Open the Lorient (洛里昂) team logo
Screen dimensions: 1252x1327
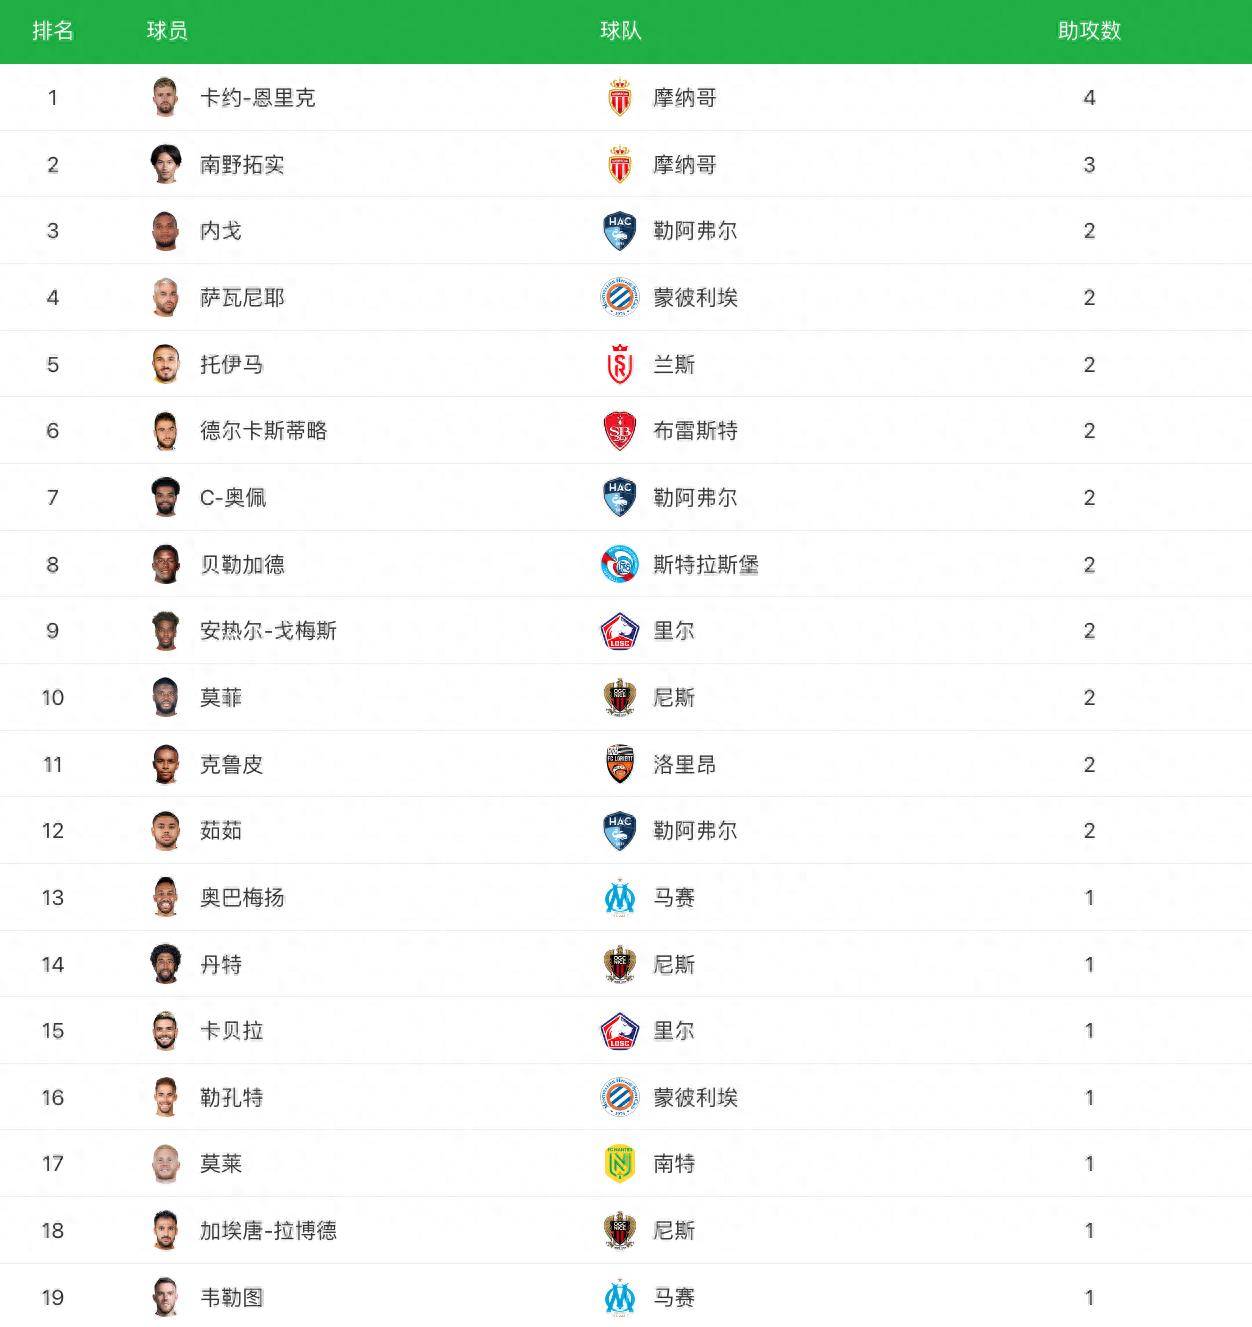620,764
